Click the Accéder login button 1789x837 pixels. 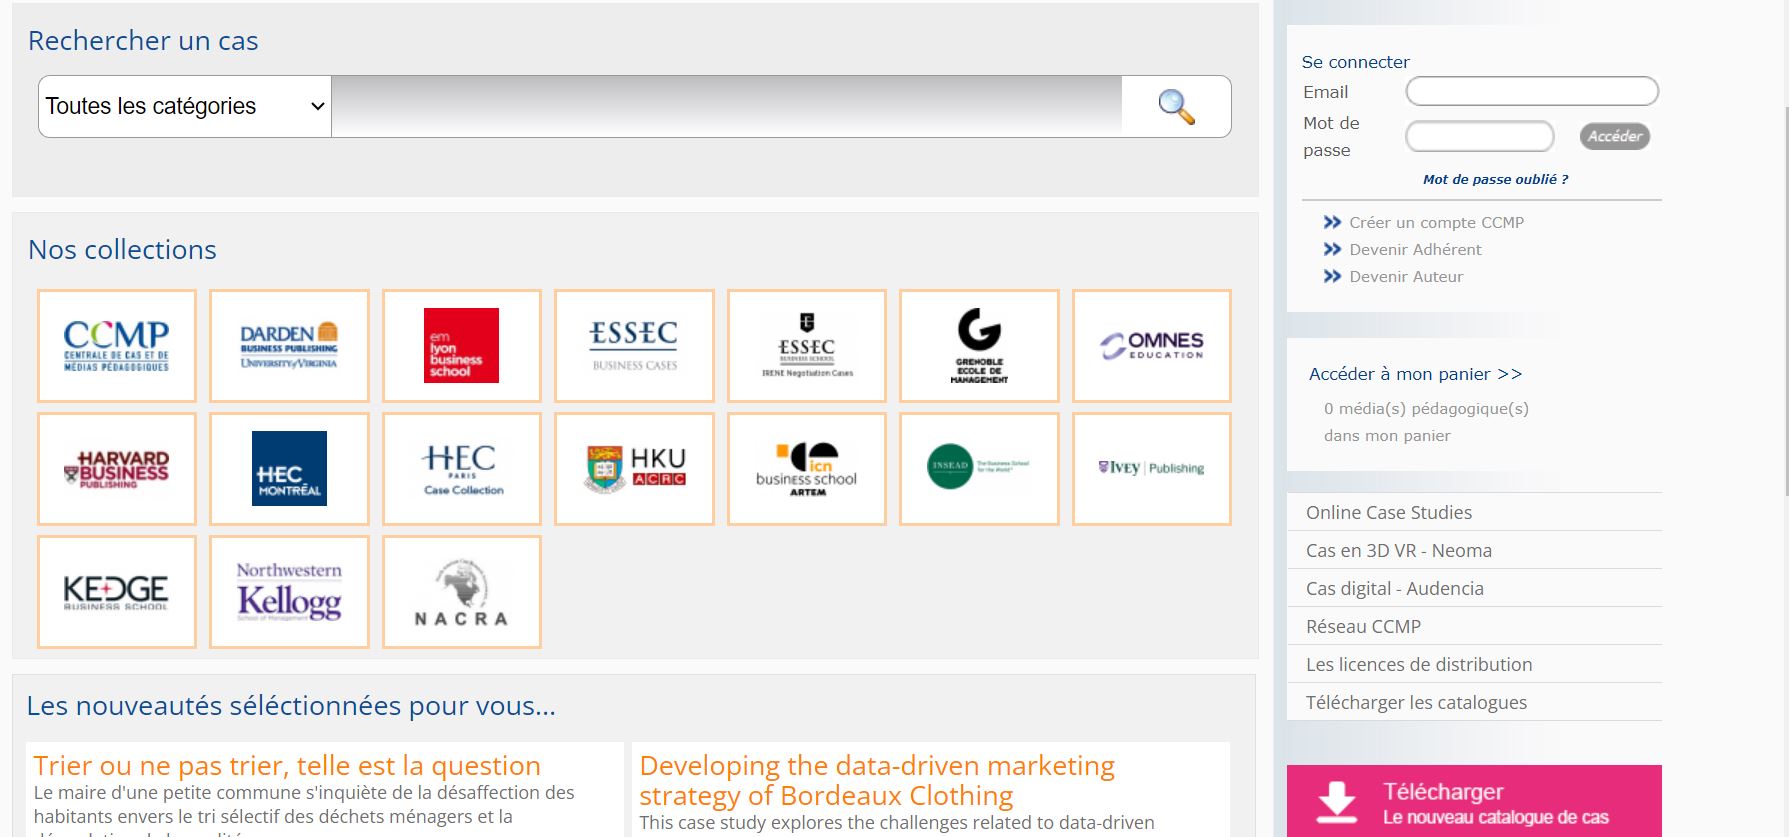pyautogui.click(x=1615, y=136)
